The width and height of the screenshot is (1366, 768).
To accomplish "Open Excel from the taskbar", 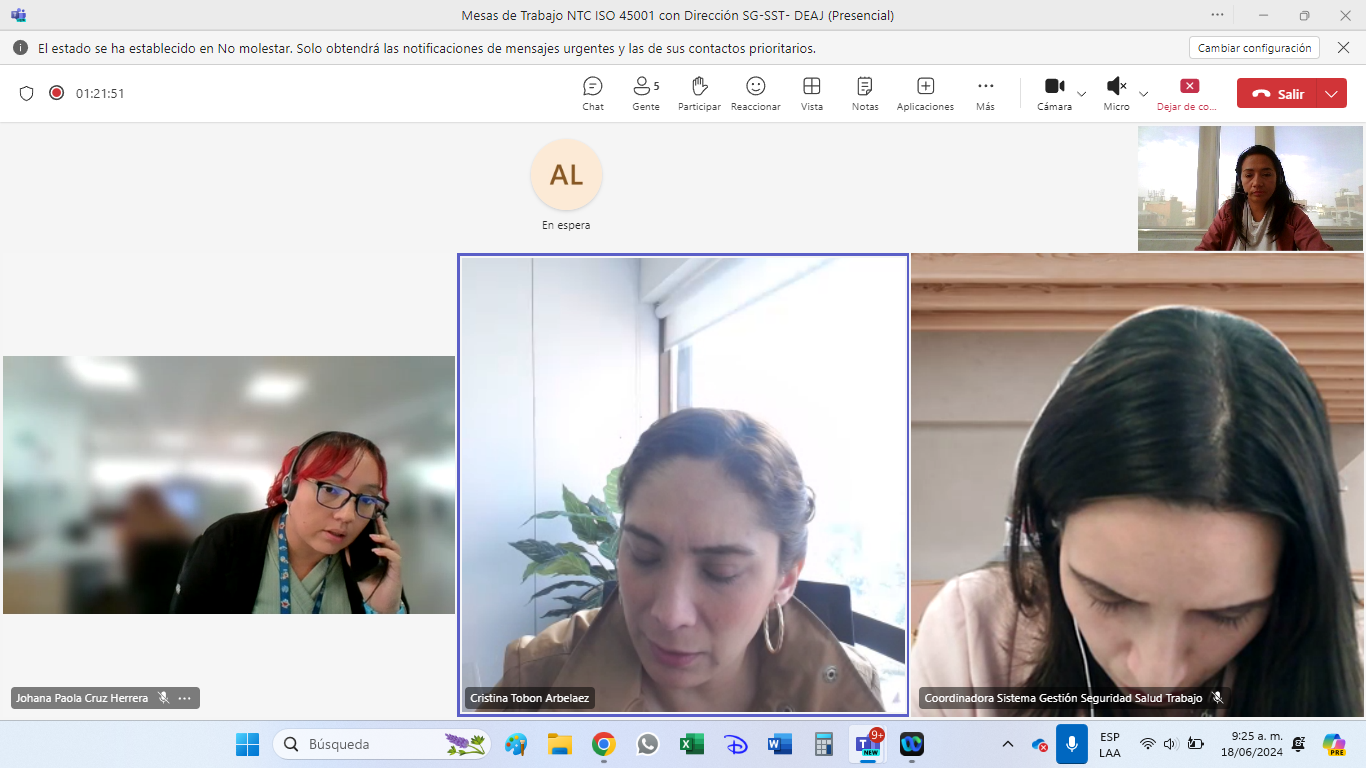I will (692, 744).
